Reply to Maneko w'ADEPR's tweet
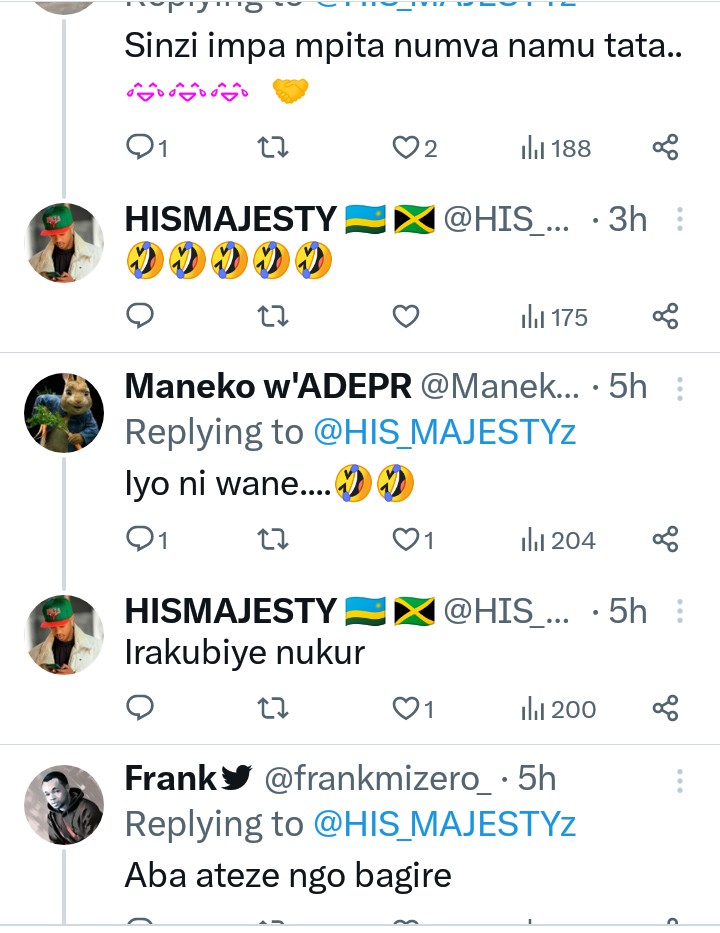720x933 pixels. pos(141,540)
